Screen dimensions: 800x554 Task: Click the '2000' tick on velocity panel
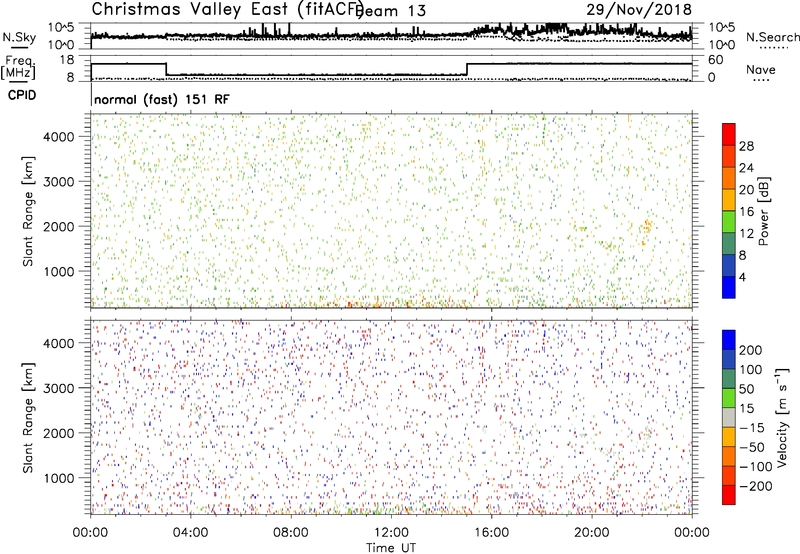click(x=58, y=433)
